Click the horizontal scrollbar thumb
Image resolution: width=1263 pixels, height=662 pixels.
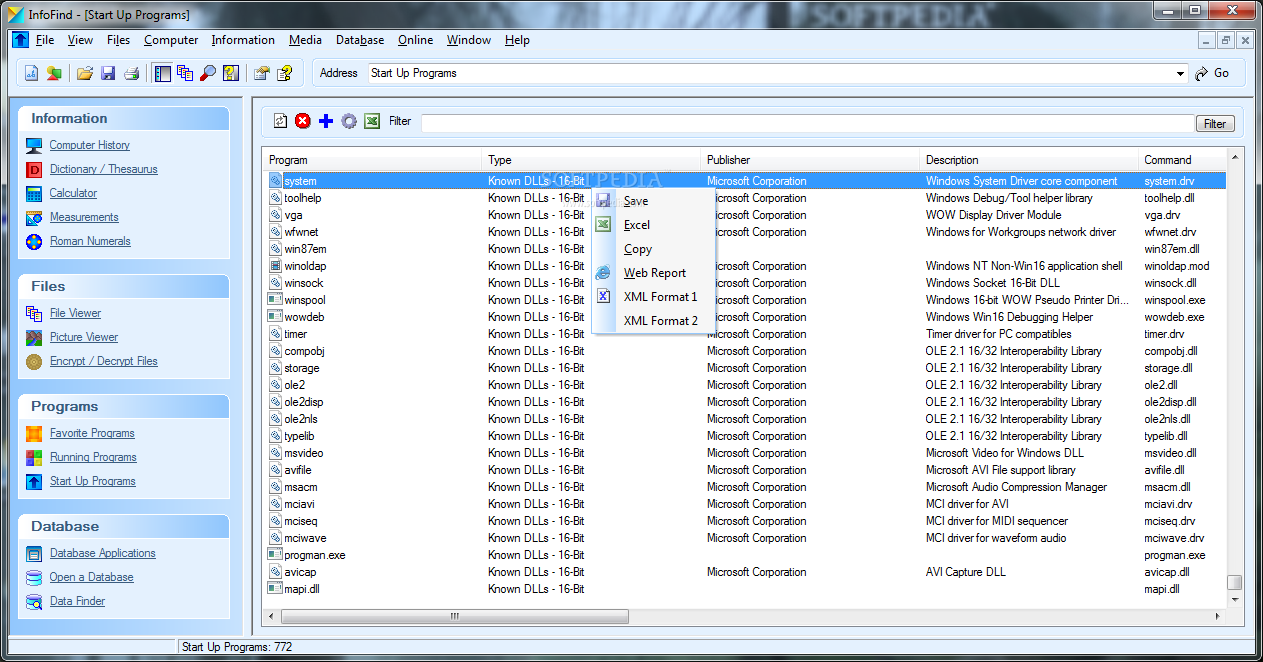click(x=454, y=616)
